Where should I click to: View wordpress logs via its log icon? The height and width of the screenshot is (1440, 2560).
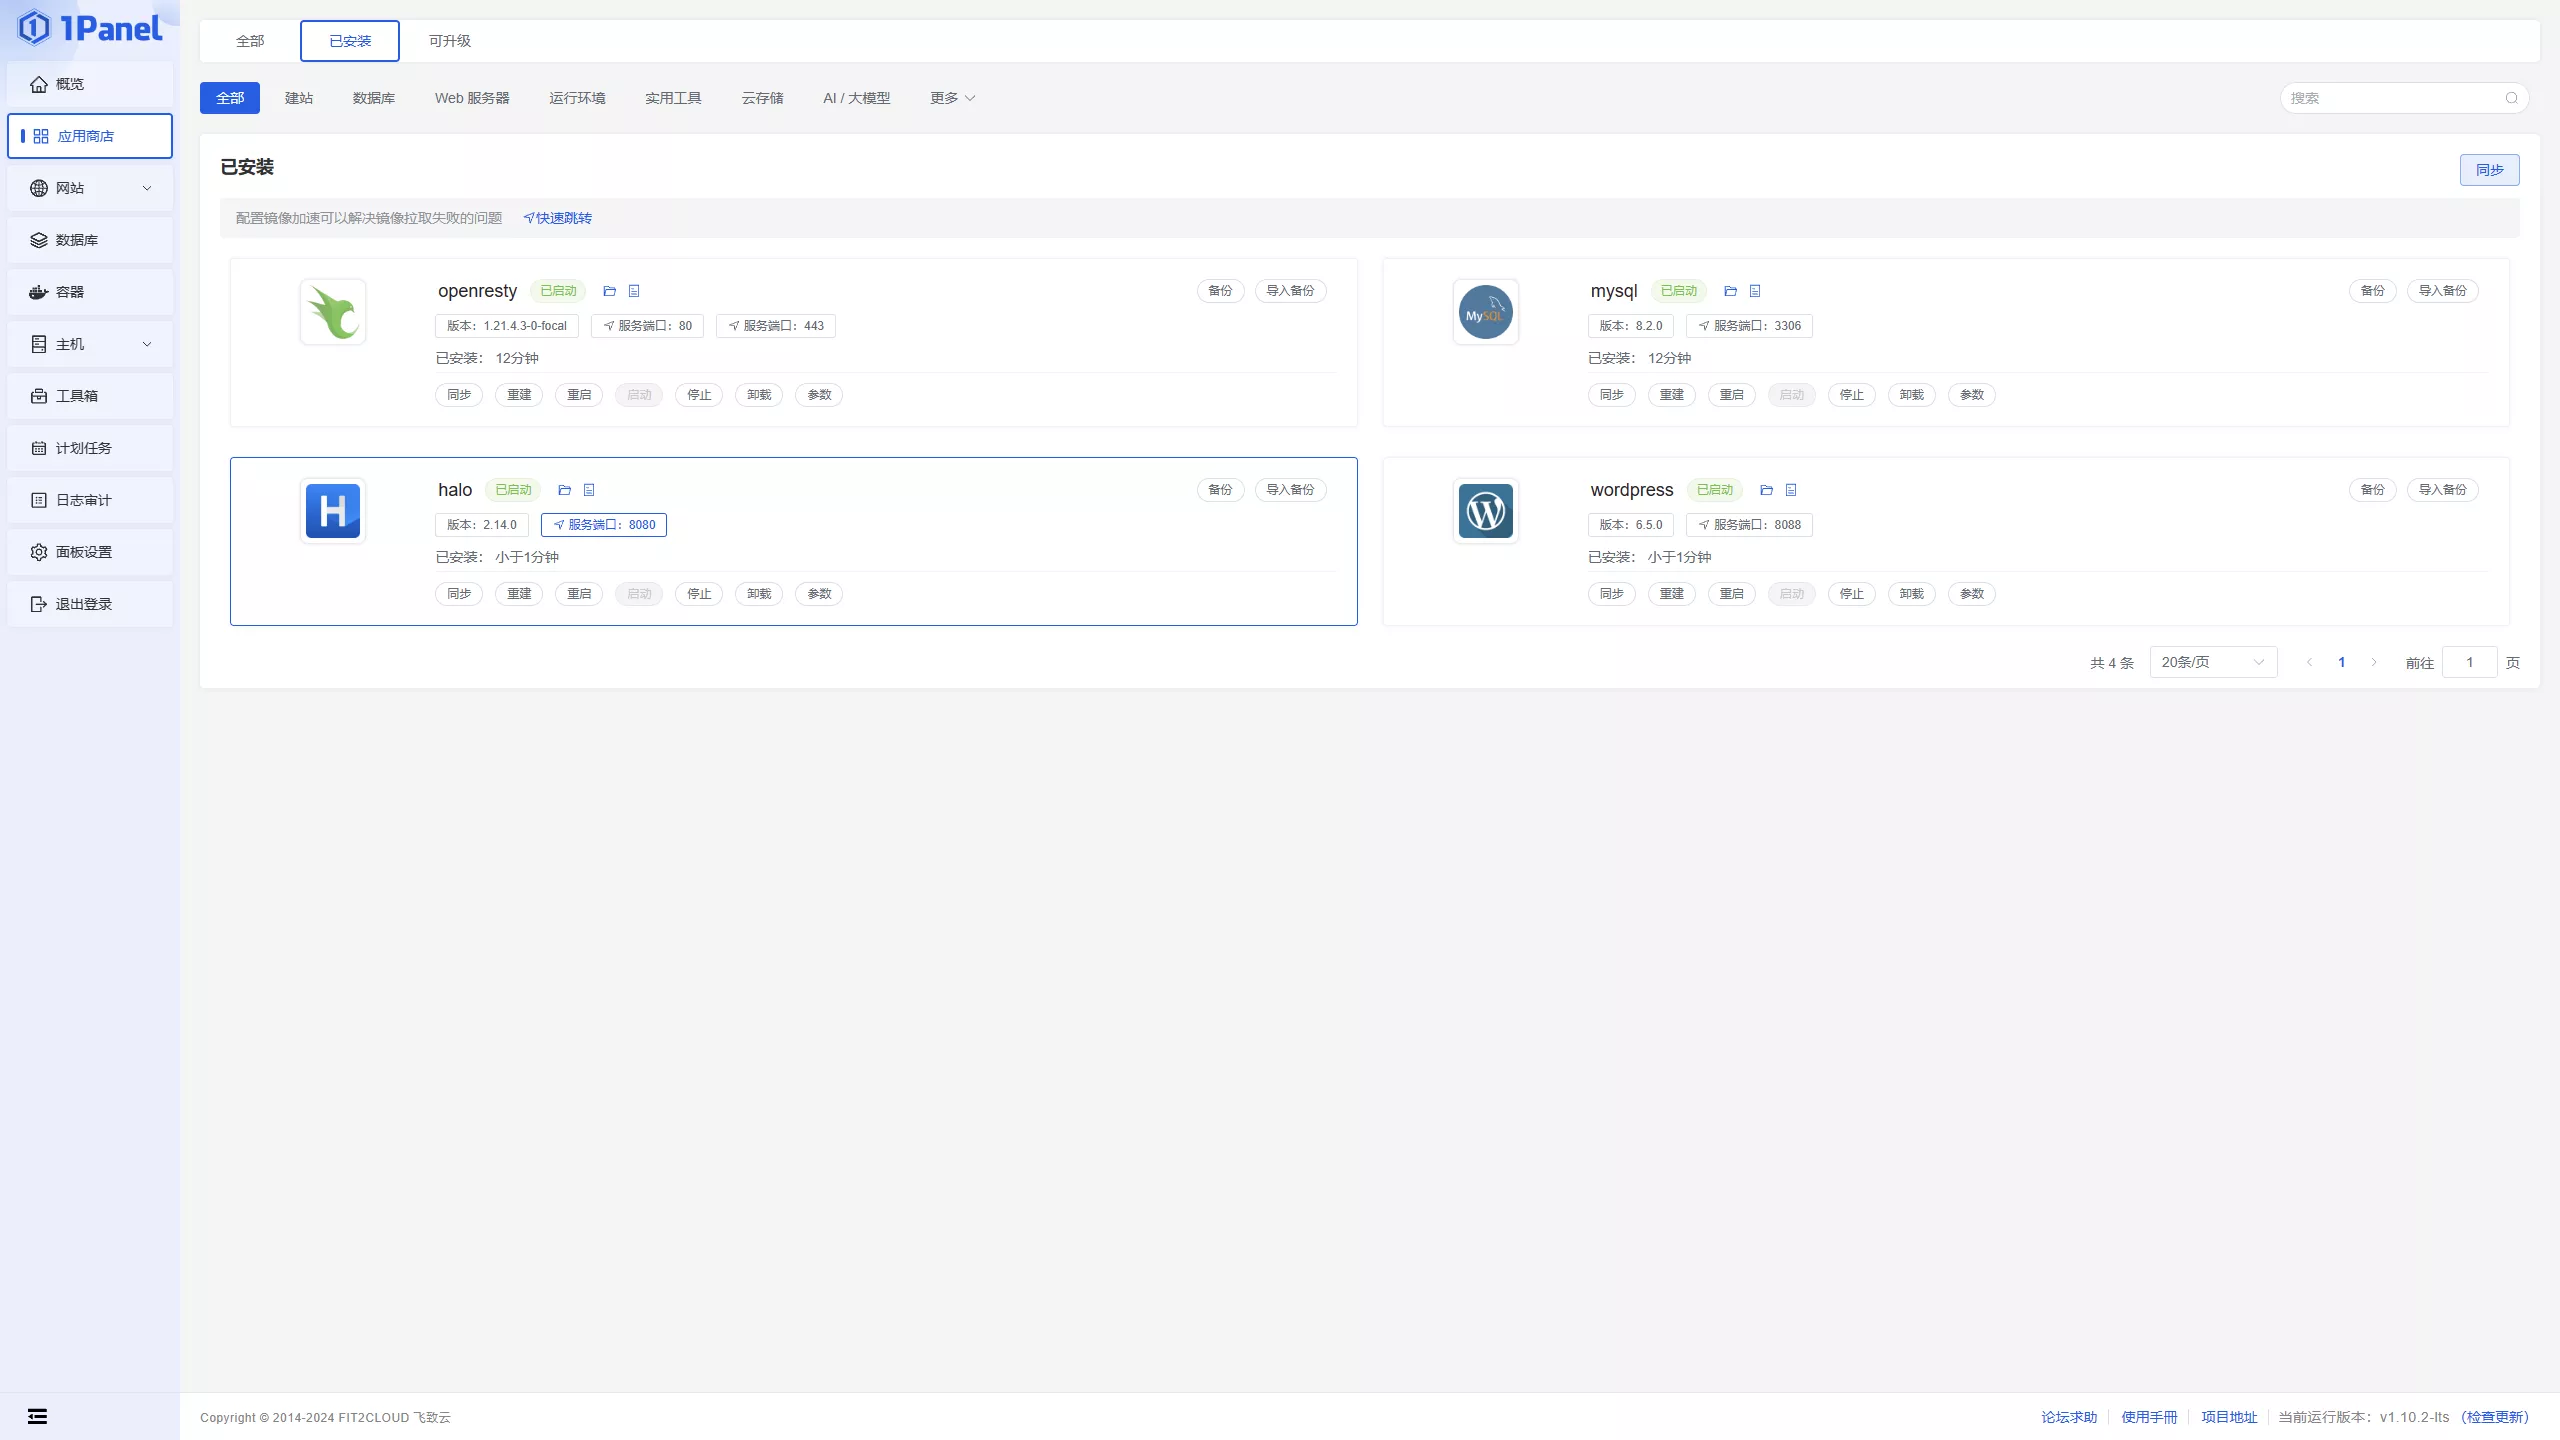pos(1791,490)
